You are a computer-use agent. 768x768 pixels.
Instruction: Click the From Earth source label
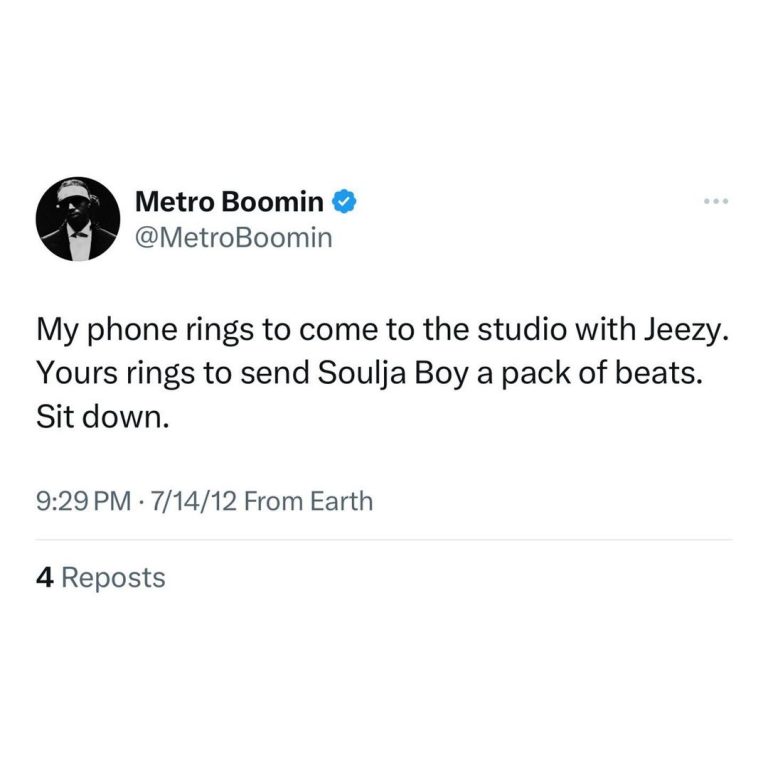pos(308,500)
